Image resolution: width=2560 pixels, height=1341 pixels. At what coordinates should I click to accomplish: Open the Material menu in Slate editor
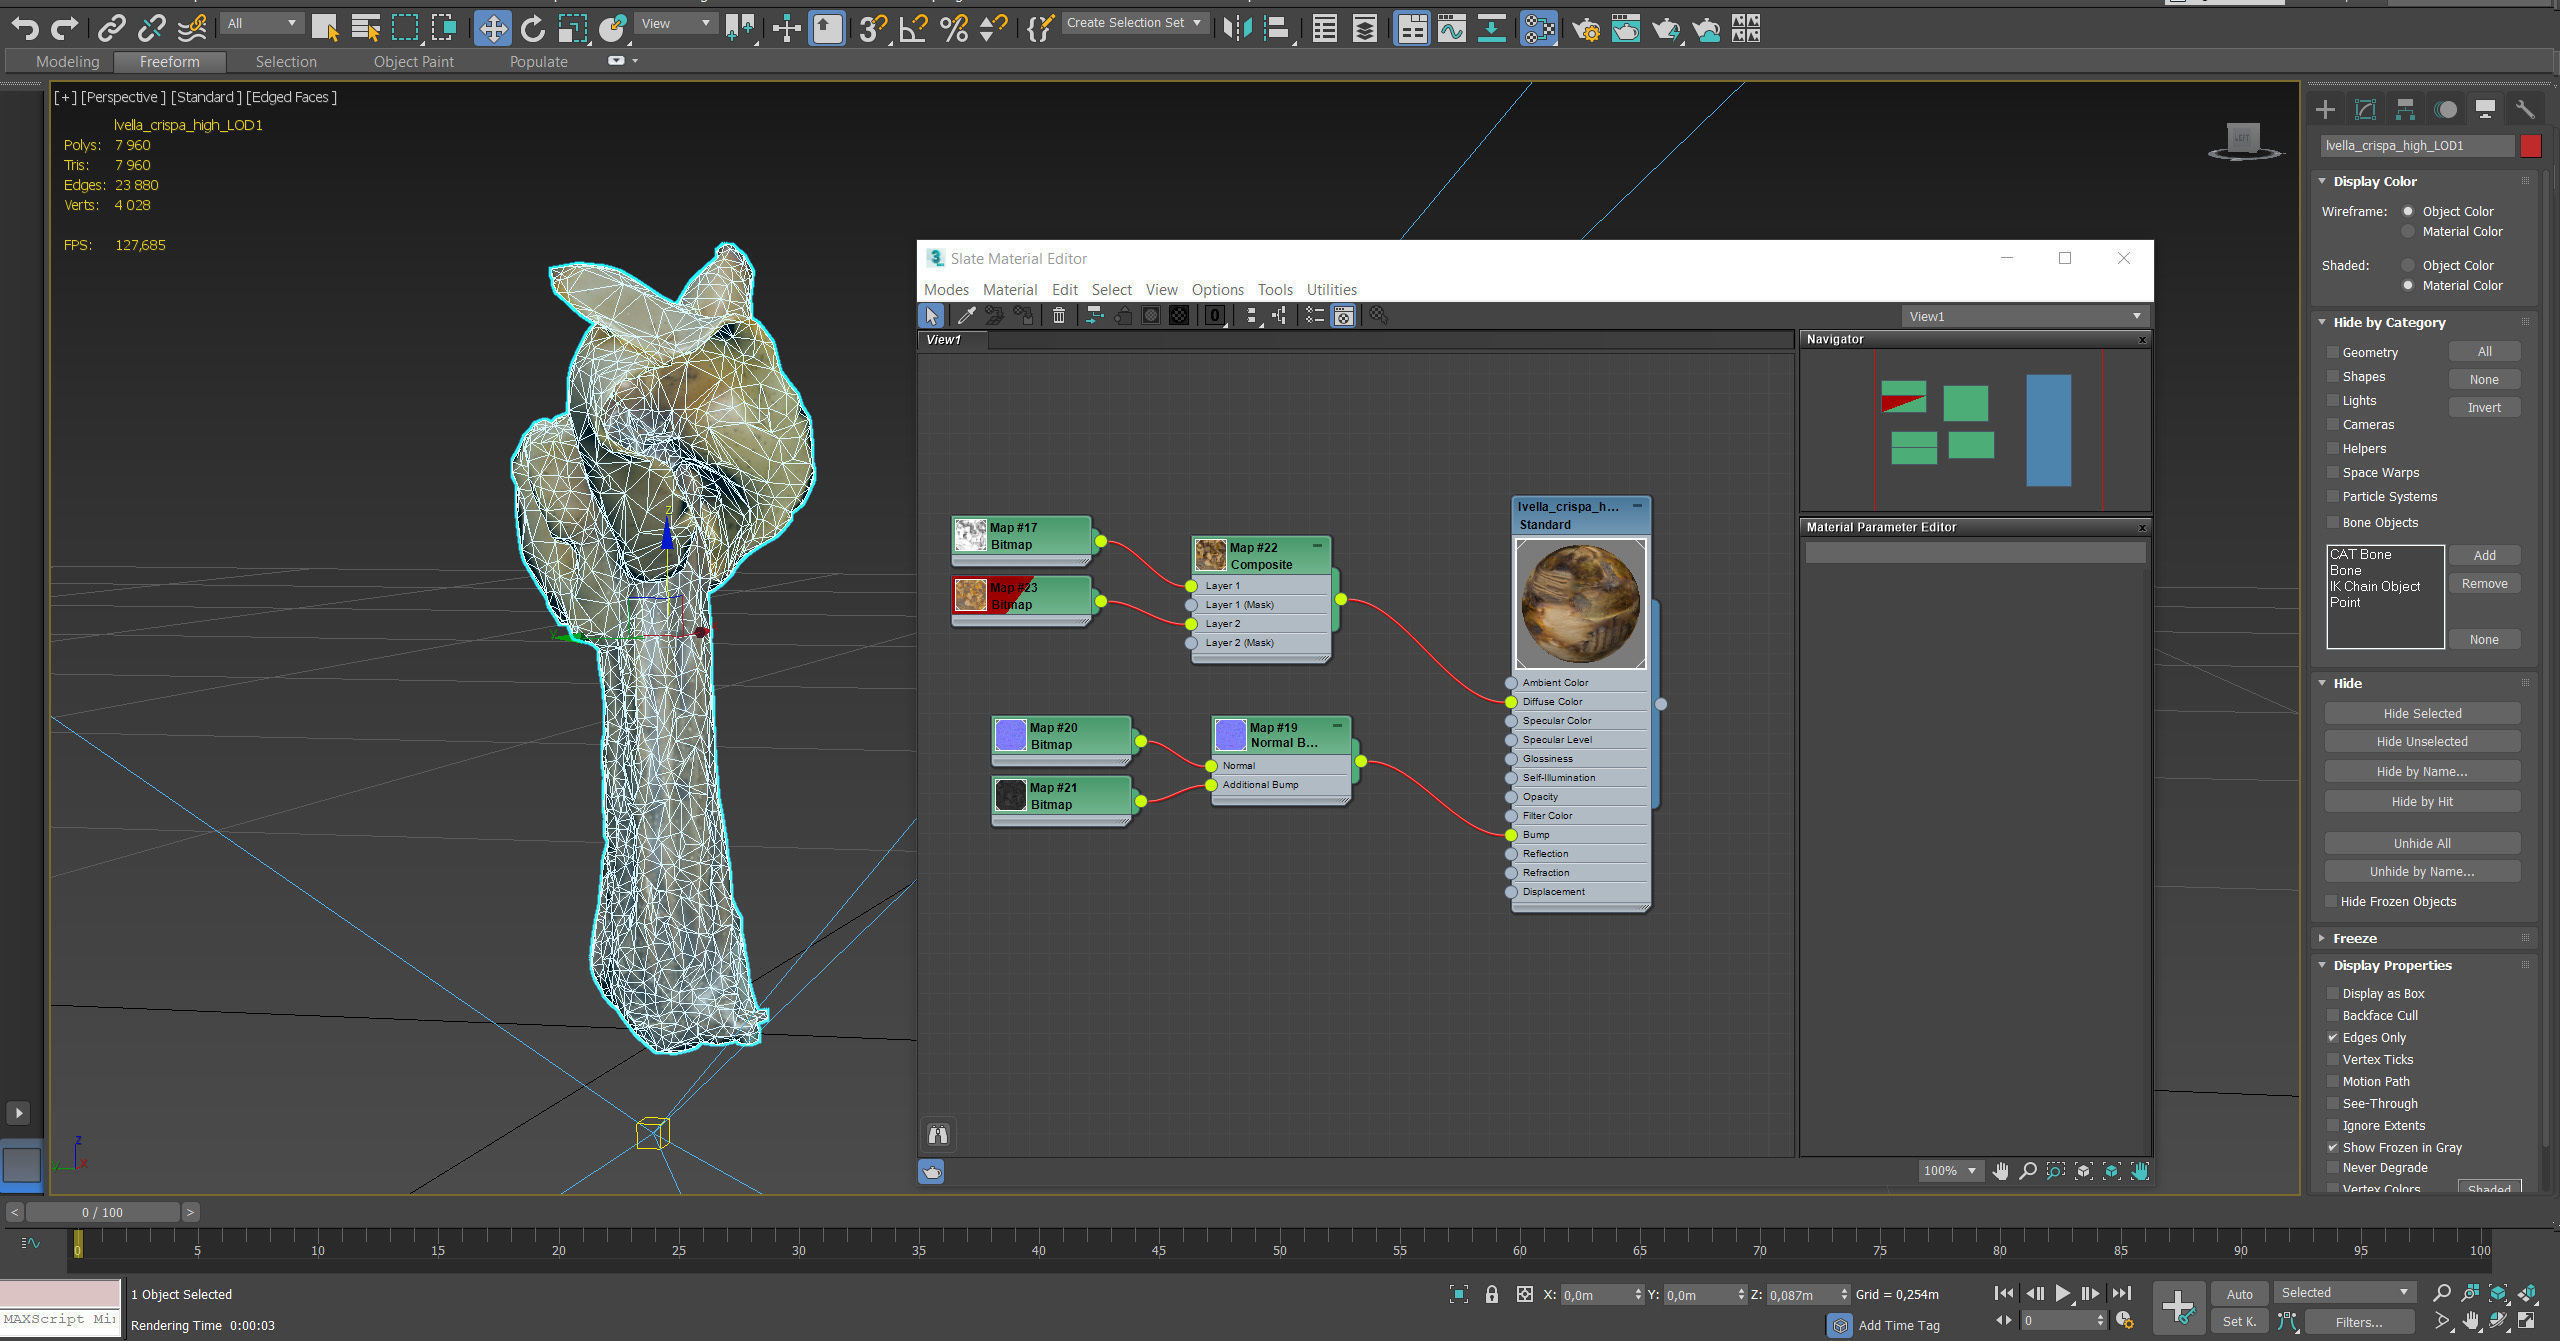pyautogui.click(x=1010, y=289)
